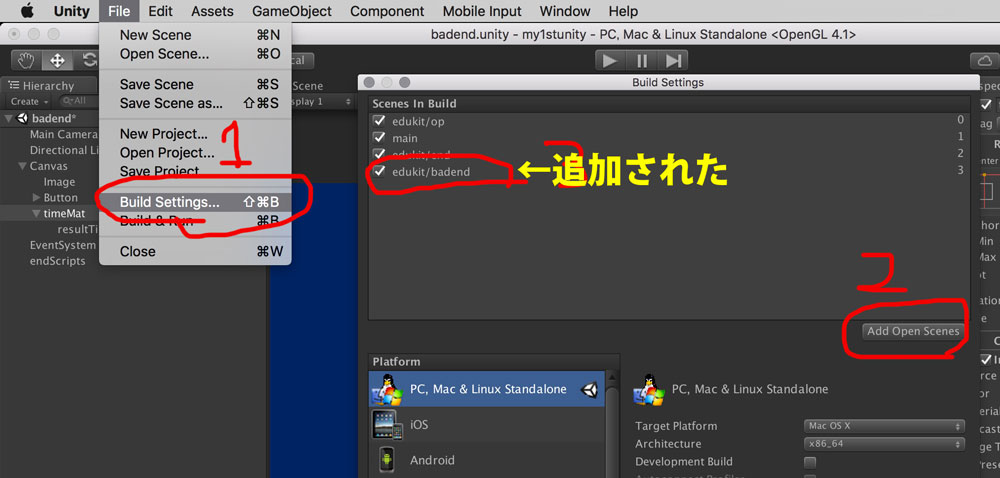
Task: Select EventSystem in Hierarchy
Action: (x=62, y=245)
